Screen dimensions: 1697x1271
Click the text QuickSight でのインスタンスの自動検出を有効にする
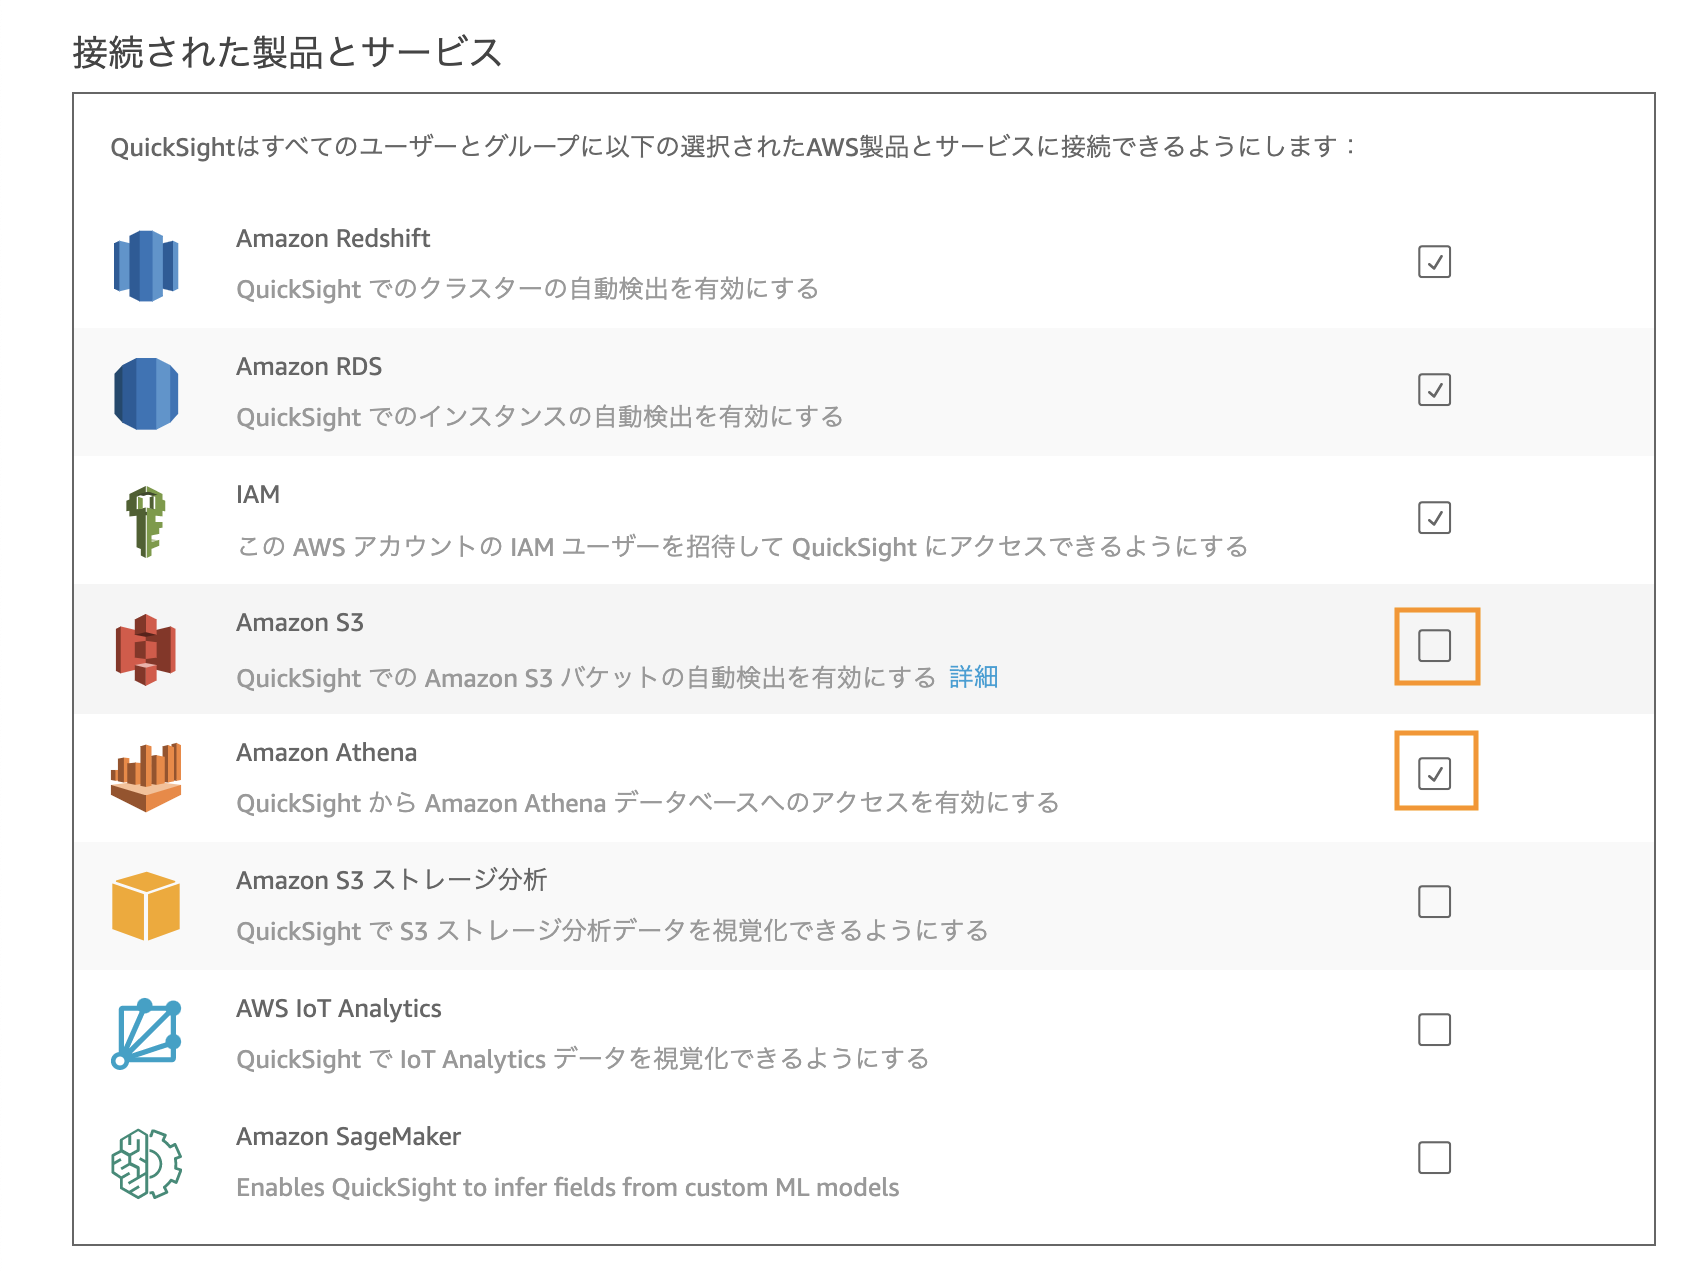click(x=540, y=417)
